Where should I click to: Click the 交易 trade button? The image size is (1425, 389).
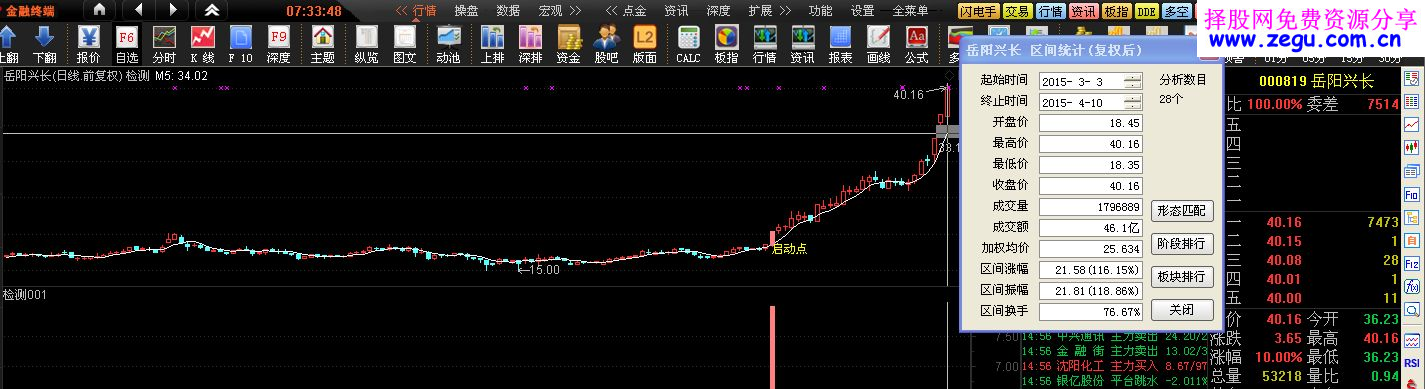tap(1017, 12)
